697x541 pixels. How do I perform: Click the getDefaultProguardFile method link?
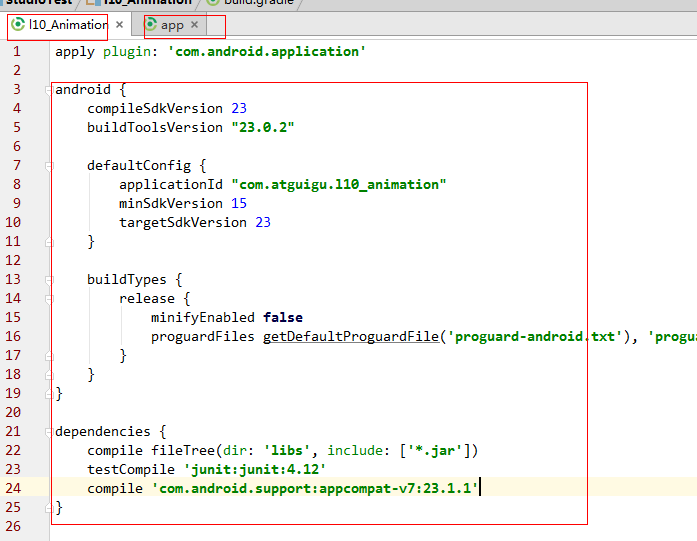(351, 337)
